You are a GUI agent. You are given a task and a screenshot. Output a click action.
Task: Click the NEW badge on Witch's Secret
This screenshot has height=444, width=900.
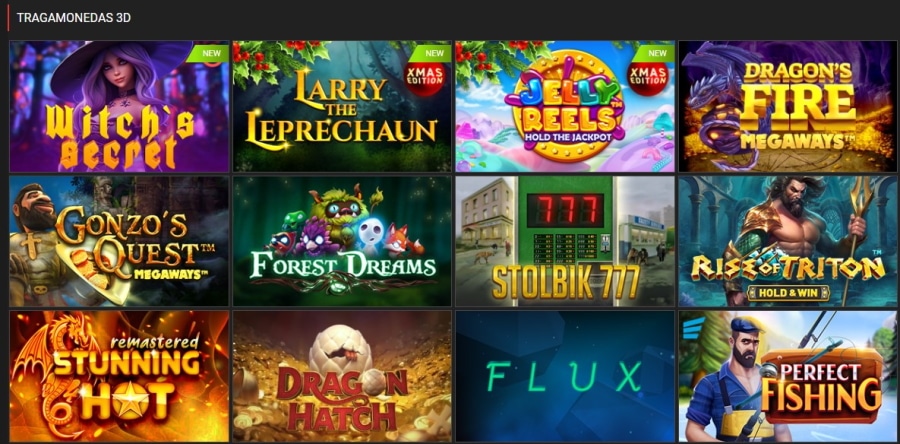(210, 53)
